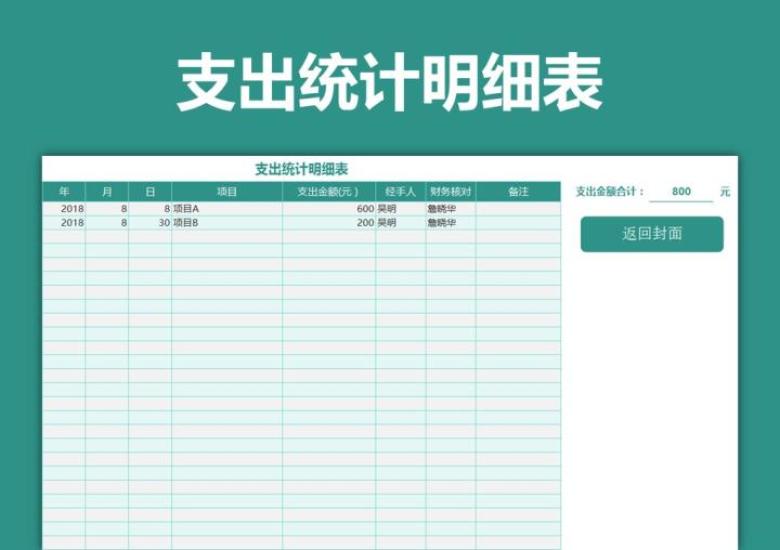Click the 经手人 cell in 项目A row
The height and width of the screenshot is (550, 780).
(x=400, y=208)
